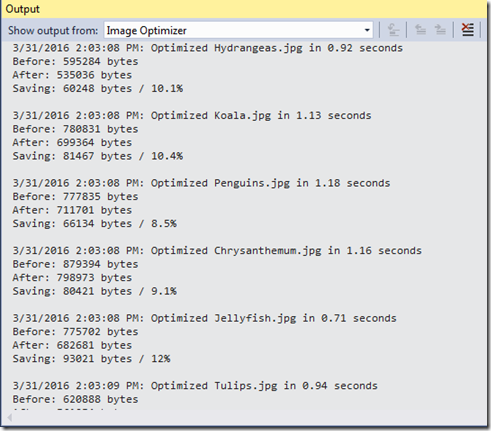Click the Find Message in Code icon
Image resolution: width=491 pixels, height=431 pixels.
pos(394,30)
